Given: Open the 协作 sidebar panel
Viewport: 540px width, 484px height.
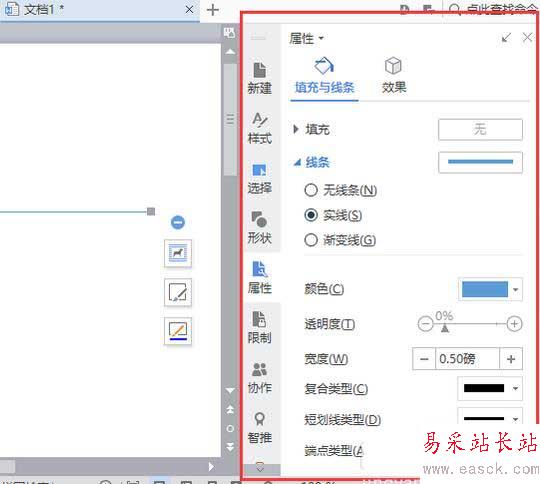Looking at the screenshot, I should [260, 378].
